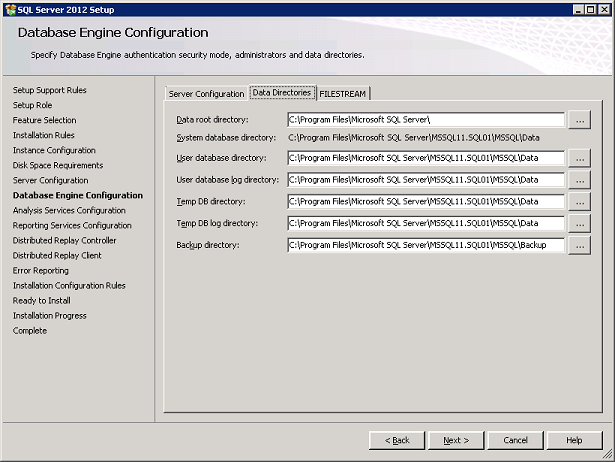This screenshot has width=615, height=462.
Task: Click the Setup Support Rules step
Action: 49,90
